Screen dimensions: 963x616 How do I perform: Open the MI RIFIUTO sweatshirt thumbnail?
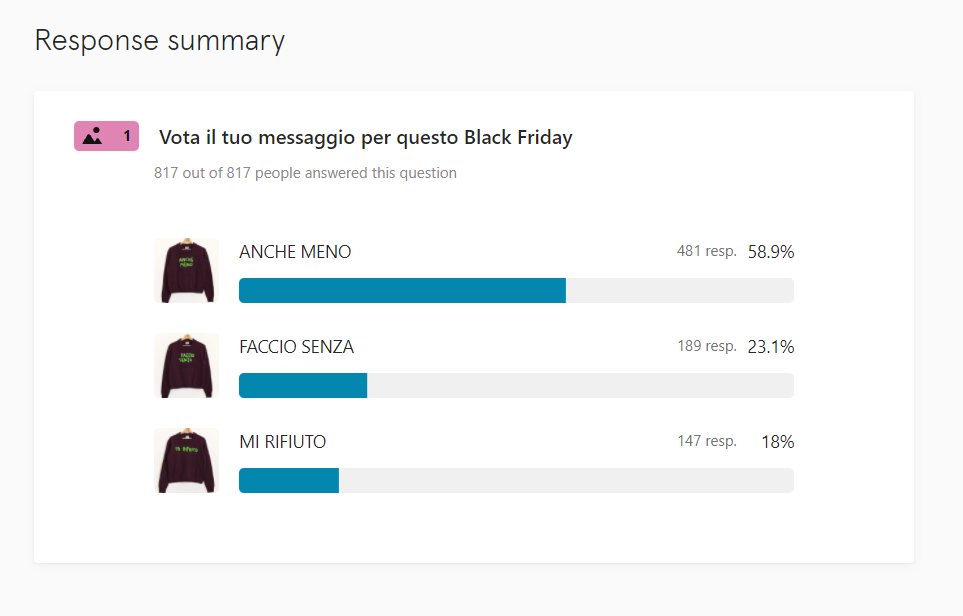(x=186, y=461)
